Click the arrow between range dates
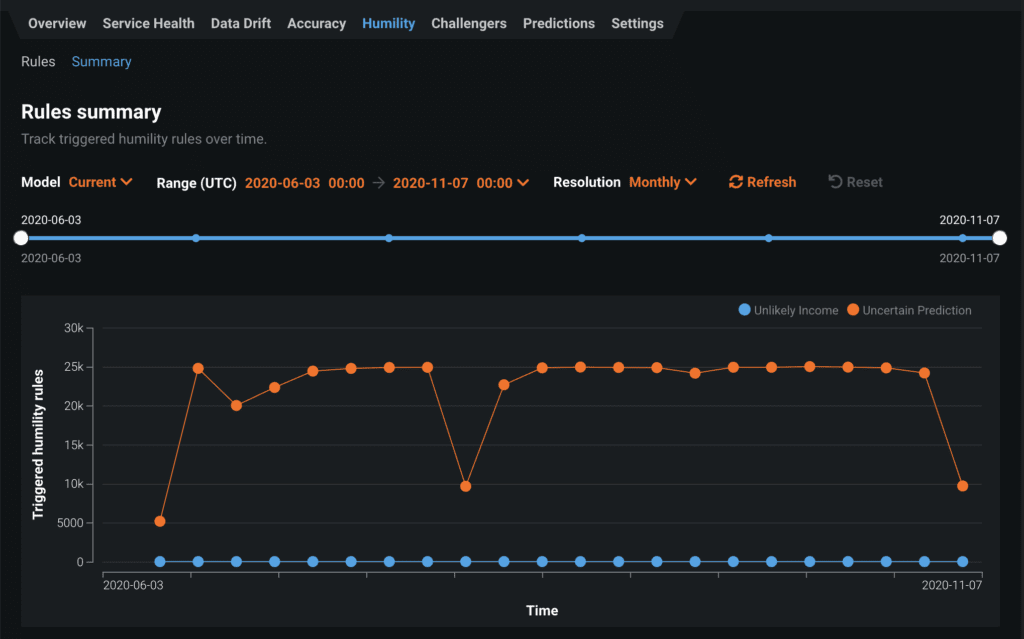This screenshot has width=1024, height=639. point(379,183)
